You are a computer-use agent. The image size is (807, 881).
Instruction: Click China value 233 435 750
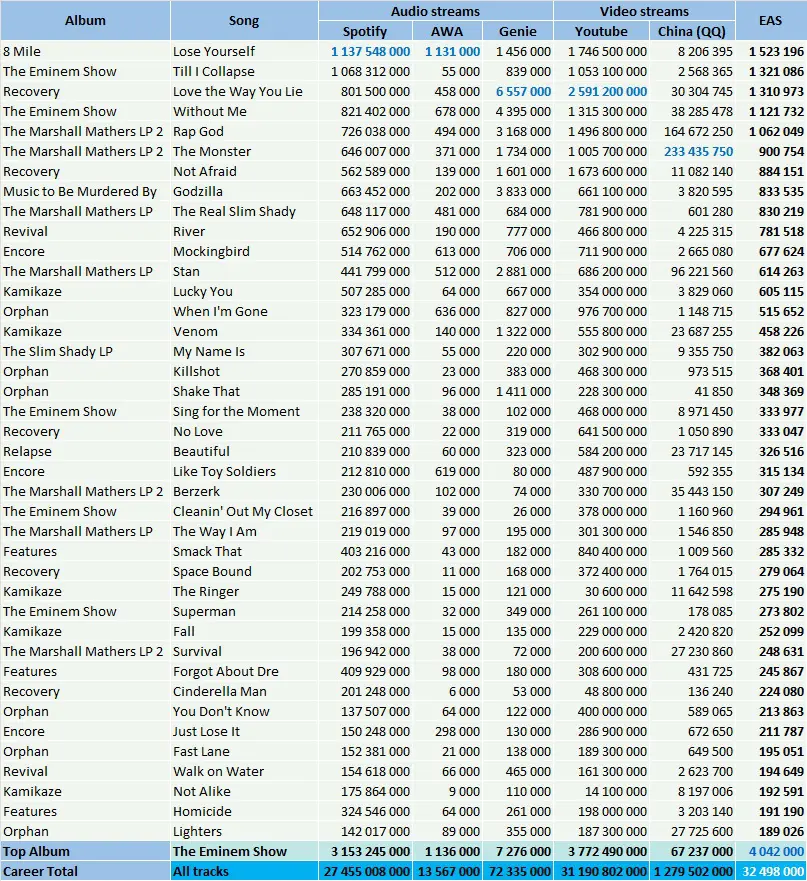point(699,152)
